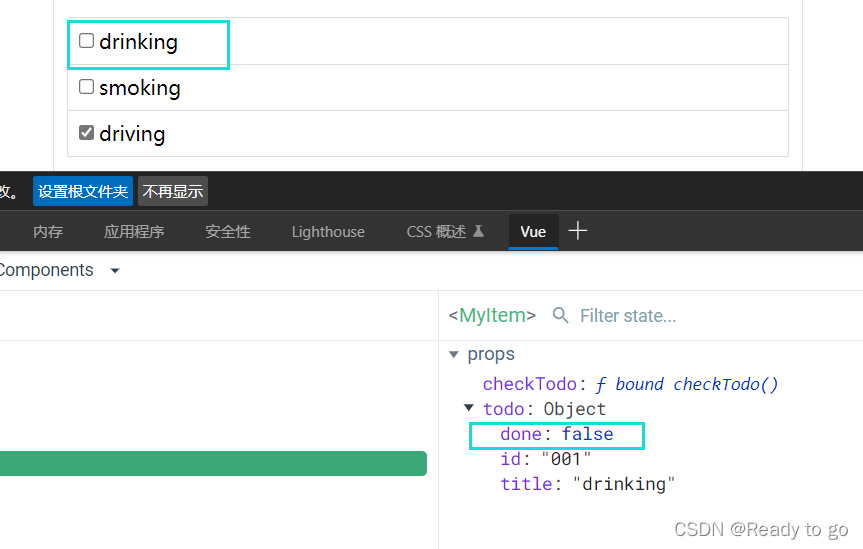
Task: Click the smoking label text
Action: tap(140, 88)
